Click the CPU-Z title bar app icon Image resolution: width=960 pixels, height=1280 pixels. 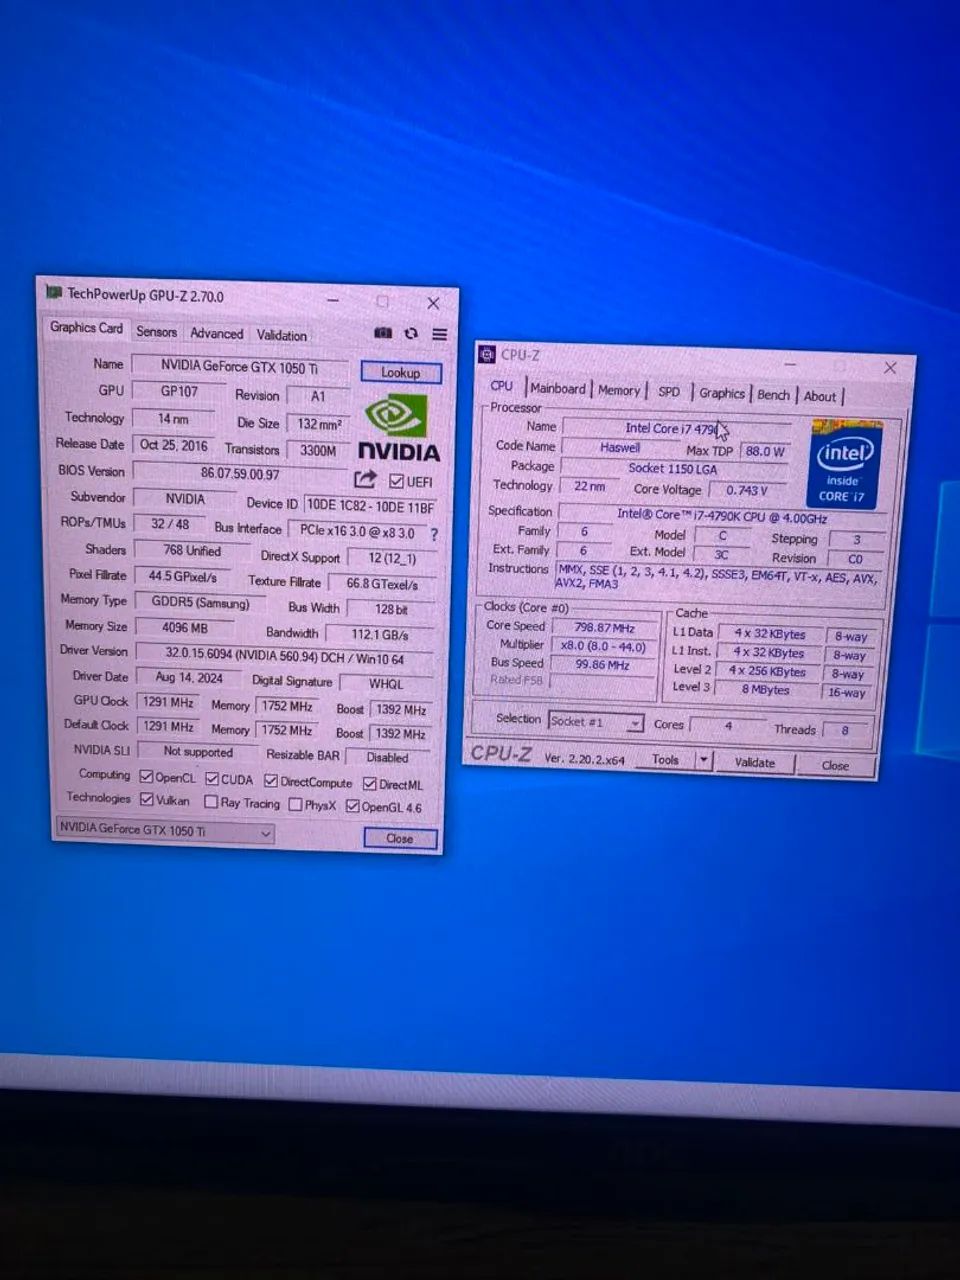[487, 353]
